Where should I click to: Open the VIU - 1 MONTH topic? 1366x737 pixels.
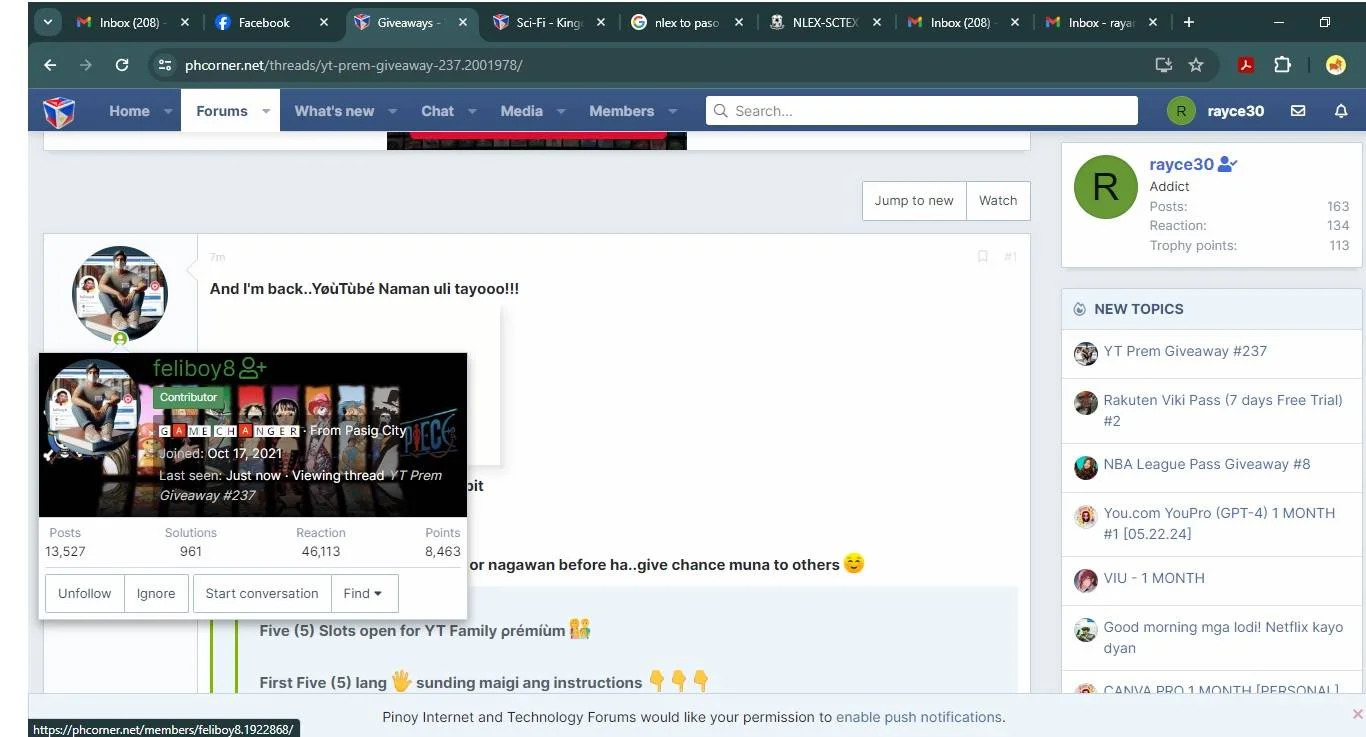(x=1154, y=578)
